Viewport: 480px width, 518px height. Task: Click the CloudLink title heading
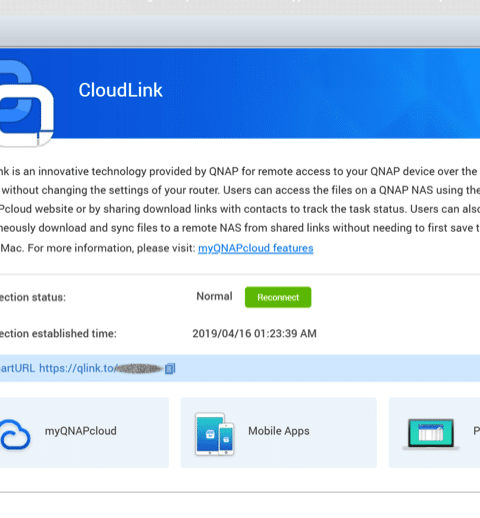pos(120,90)
